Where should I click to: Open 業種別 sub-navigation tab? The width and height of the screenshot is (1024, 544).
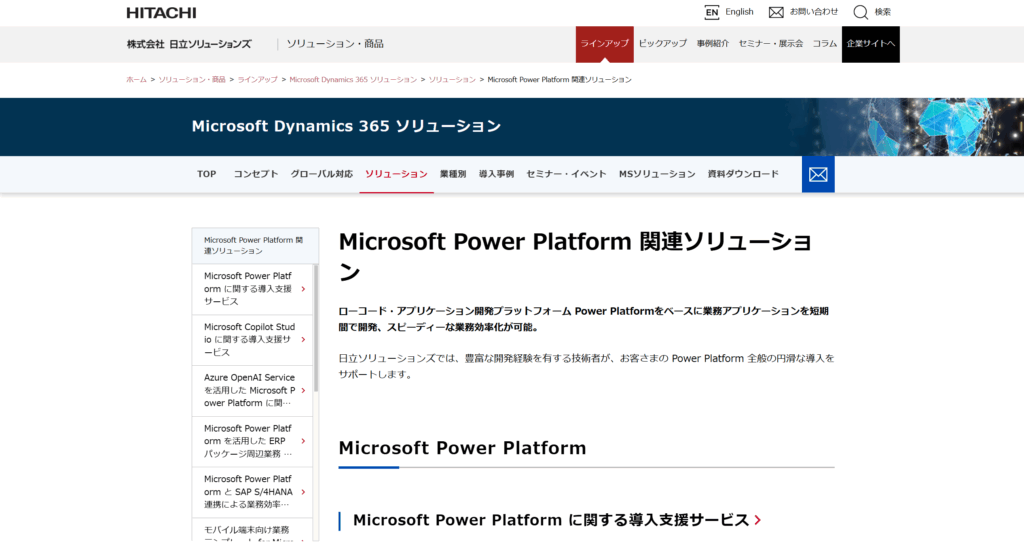coord(453,174)
